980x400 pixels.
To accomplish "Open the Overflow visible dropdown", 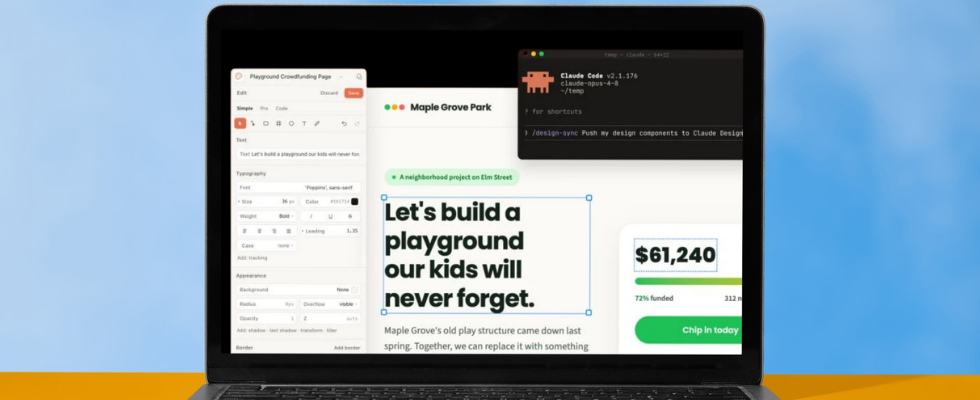I will [331, 304].
